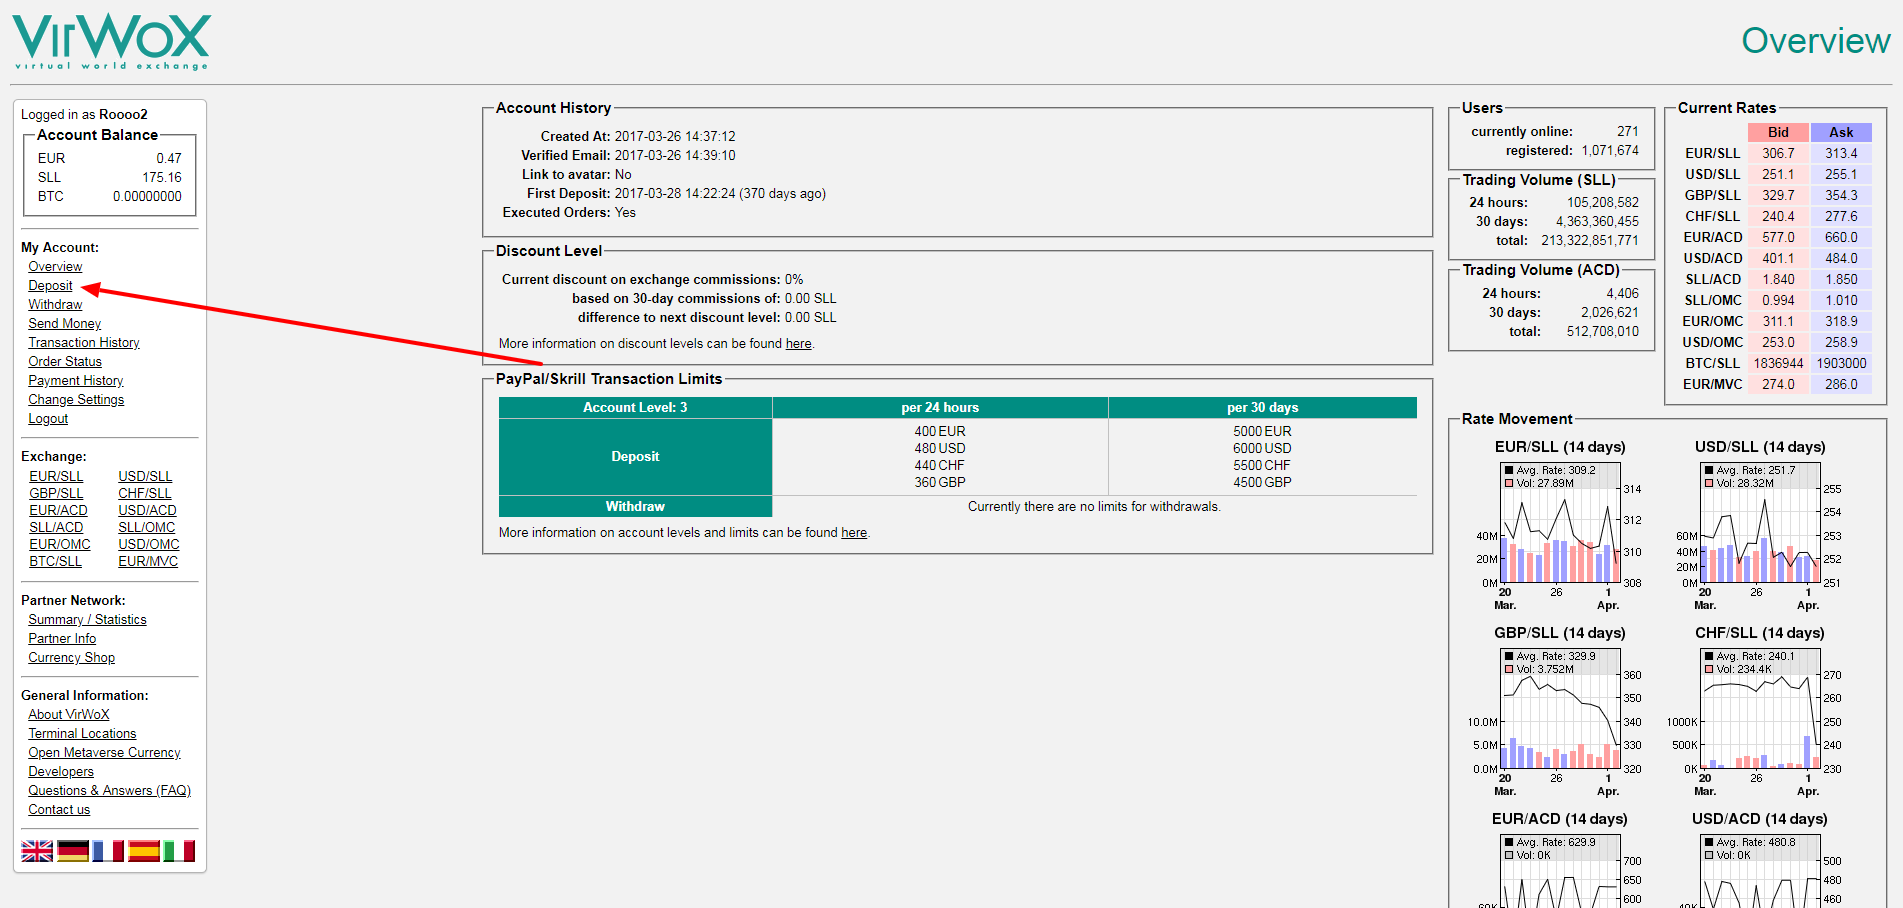Select the Overview page title
The height and width of the screenshot is (908, 1903).
1816,41
